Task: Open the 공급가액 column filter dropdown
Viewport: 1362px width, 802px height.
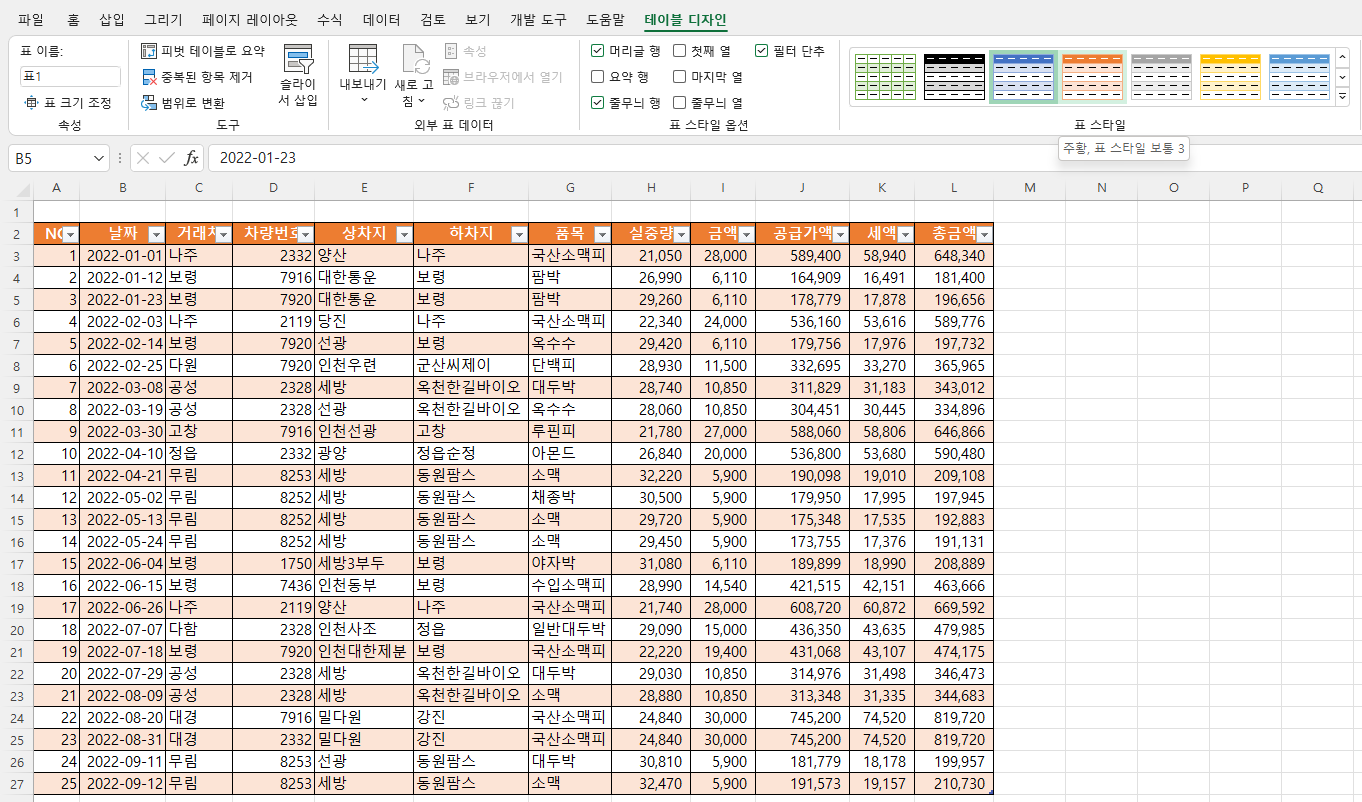Action: coord(839,234)
